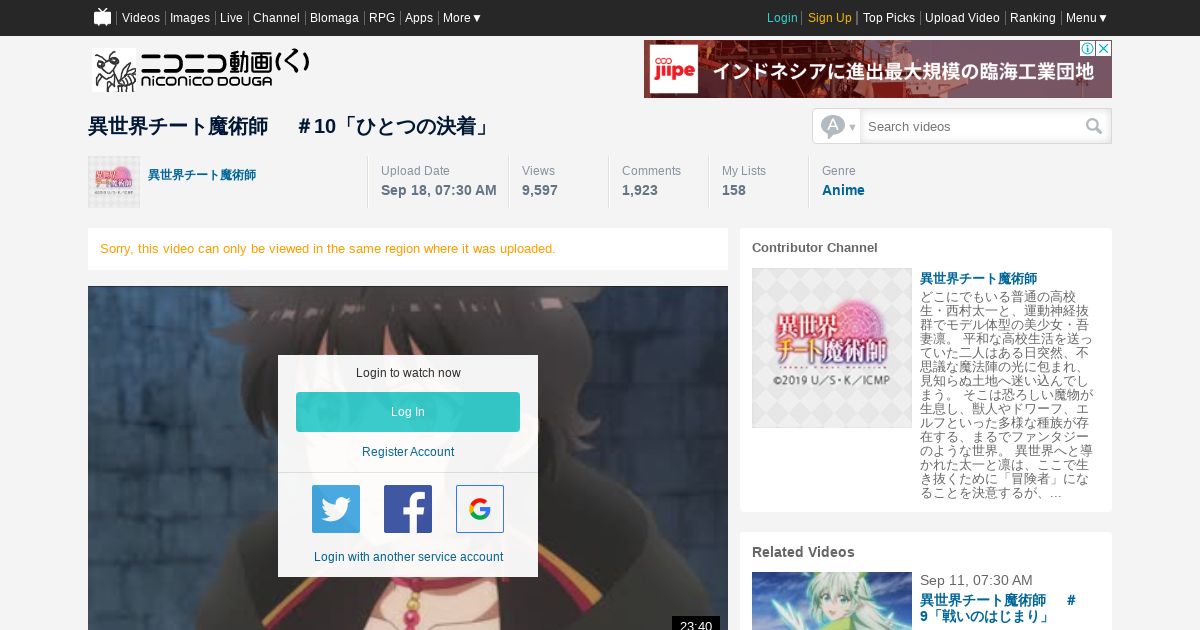Click the My Lists count 158
Screen dimensions: 1200x630
[x=734, y=190]
